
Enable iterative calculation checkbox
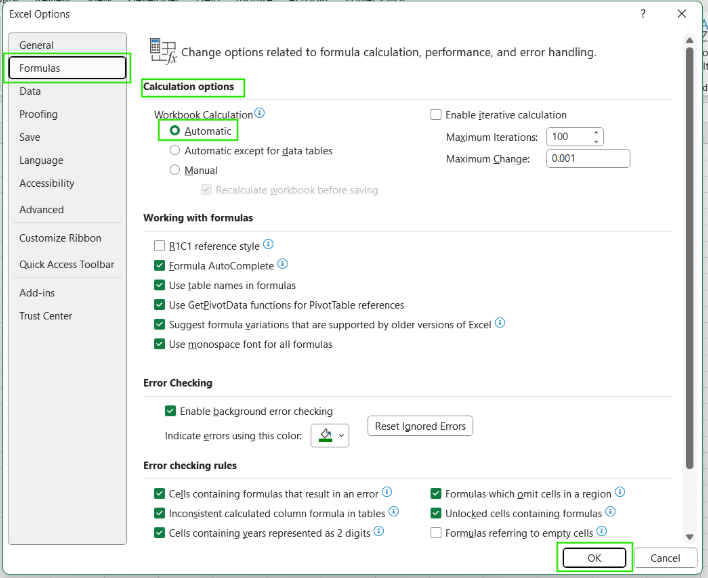pyautogui.click(x=435, y=115)
